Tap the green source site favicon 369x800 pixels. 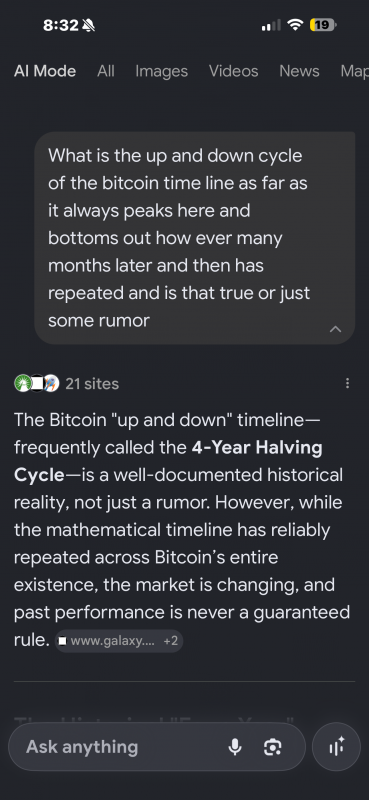22,383
